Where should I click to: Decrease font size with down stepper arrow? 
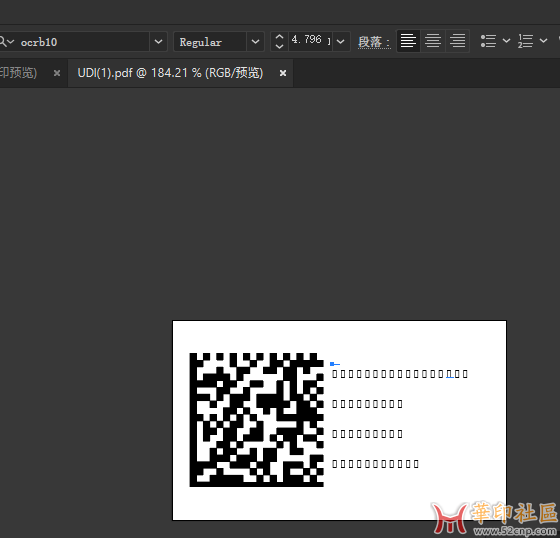tap(280, 47)
